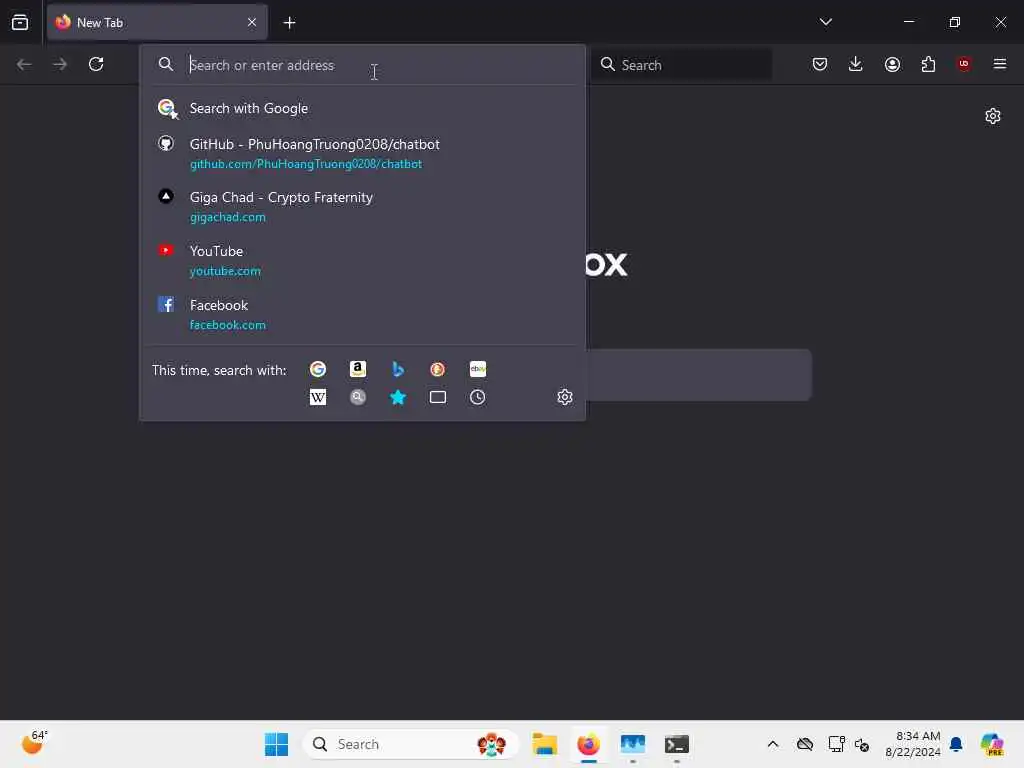Open Copilot preview in taskbar corner
This screenshot has height=768, width=1024.
click(991, 744)
